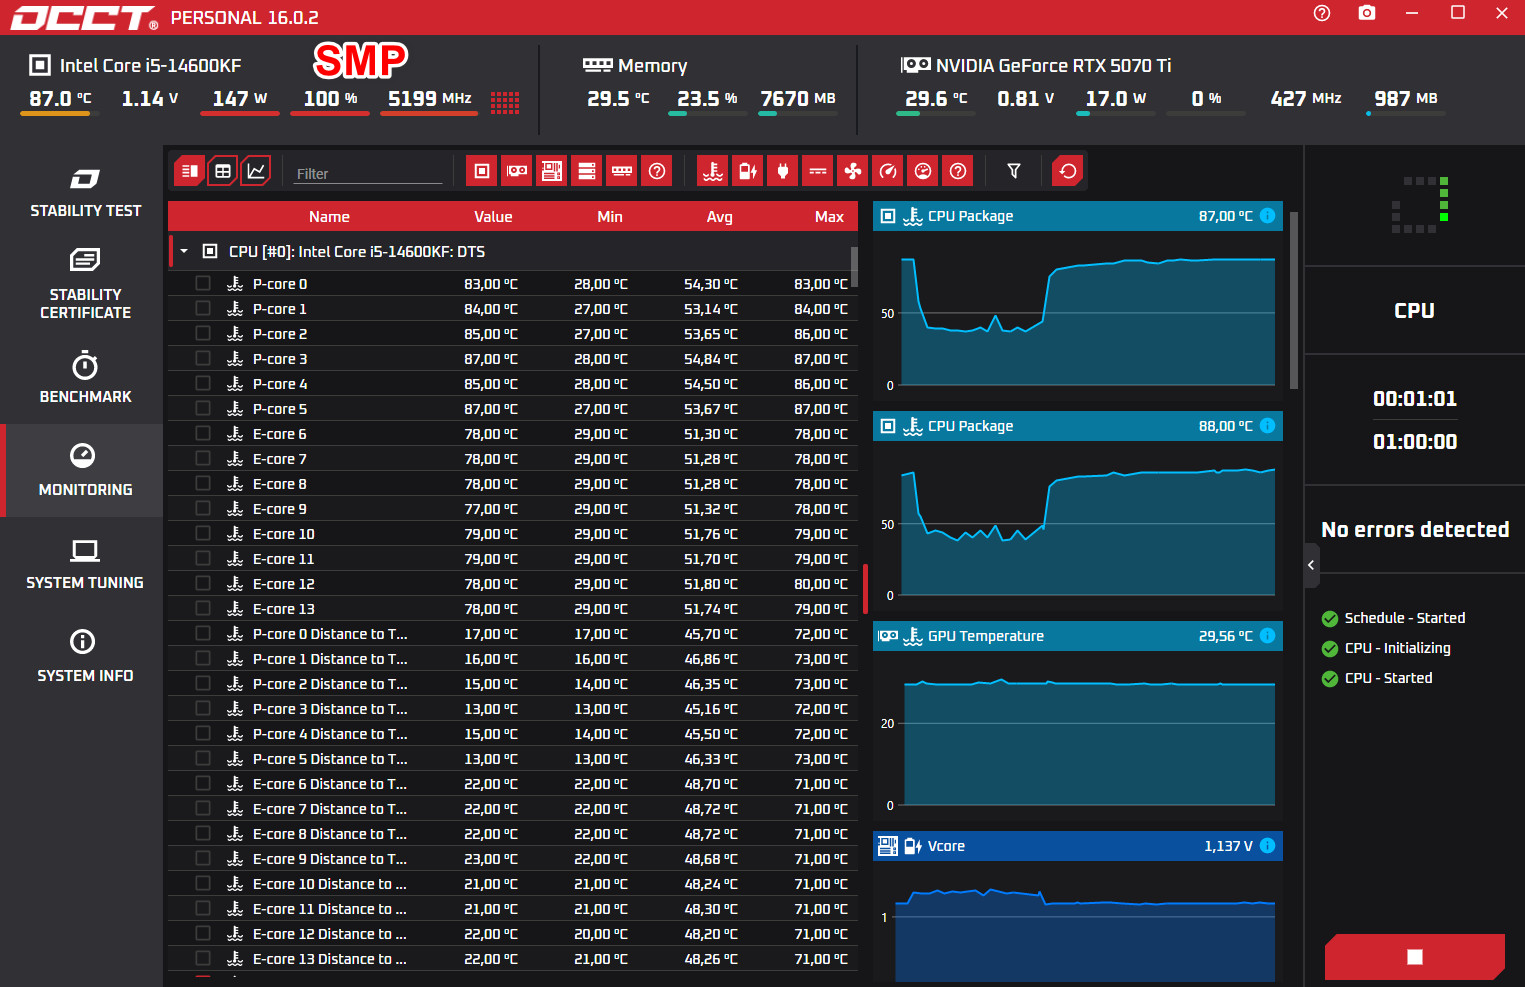The height and width of the screenshot is (987, 1525).
Task: Tick the E-core 13 checkbox
Action: point(203,608)
